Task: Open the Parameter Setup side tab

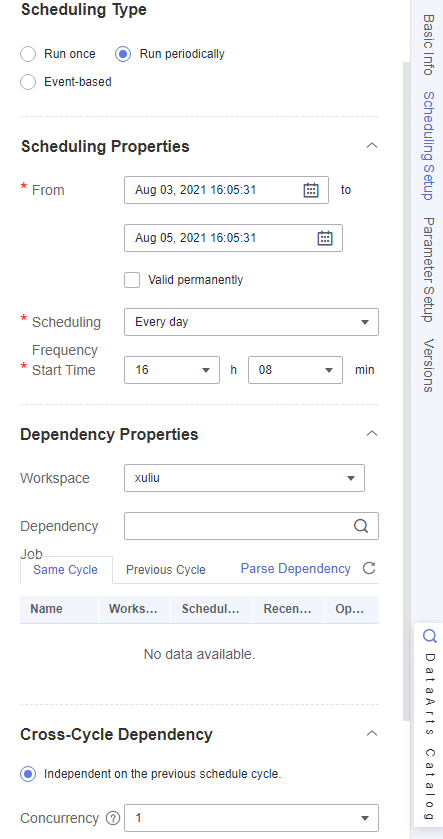Action: pyautogui.click(x=428, y=270)
